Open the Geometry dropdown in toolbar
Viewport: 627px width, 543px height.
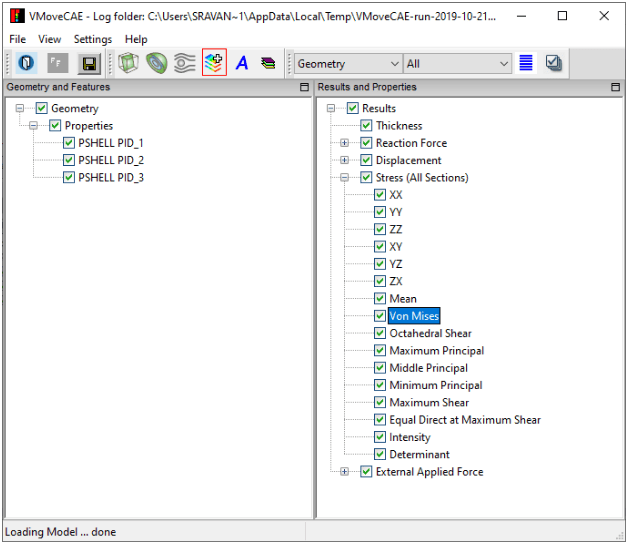(x=349, y=64)
